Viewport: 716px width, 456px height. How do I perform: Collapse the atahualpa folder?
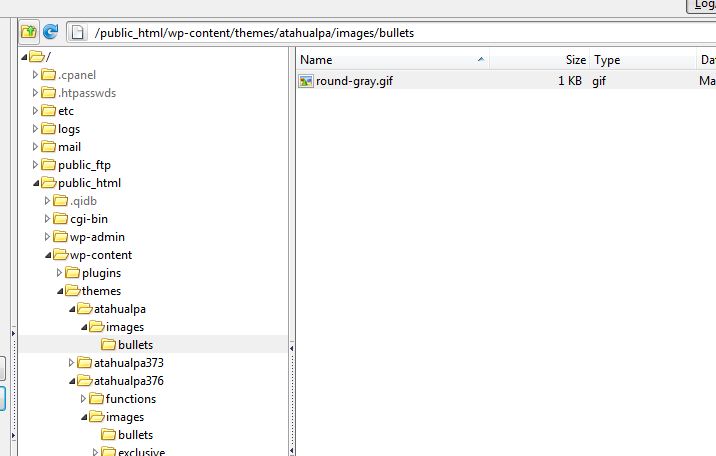point(72,309)
